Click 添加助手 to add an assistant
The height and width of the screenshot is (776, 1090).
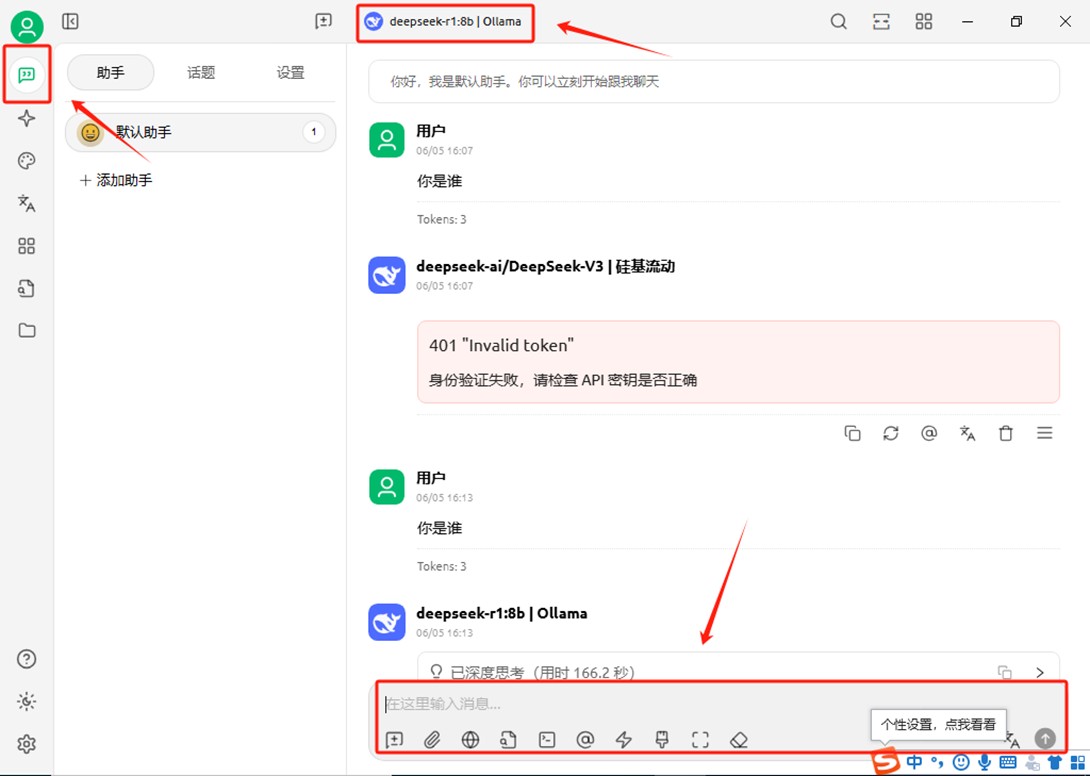pyautogui.click(x=116, y=180)
